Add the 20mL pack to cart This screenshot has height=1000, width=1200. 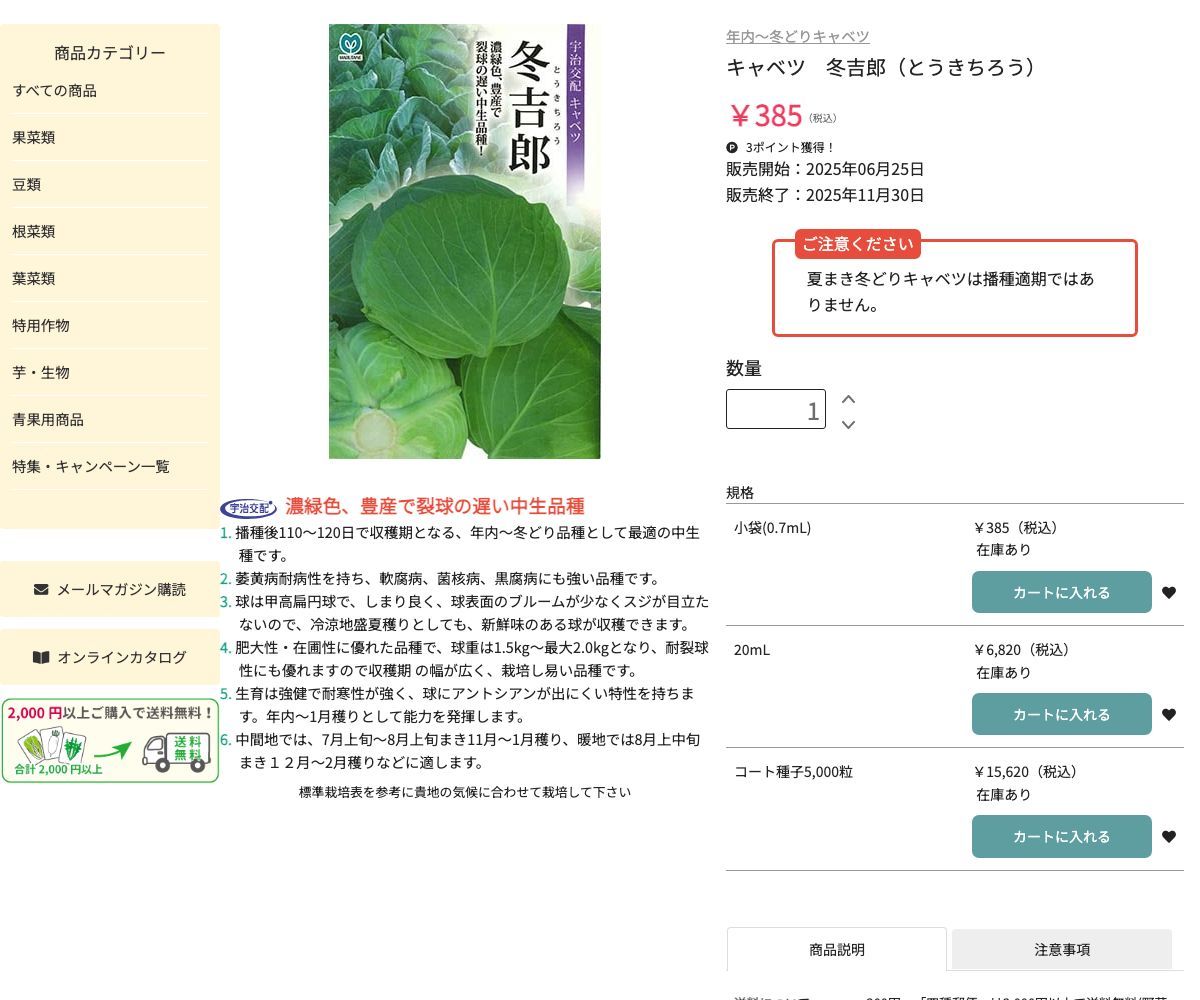pos(1061,715)
